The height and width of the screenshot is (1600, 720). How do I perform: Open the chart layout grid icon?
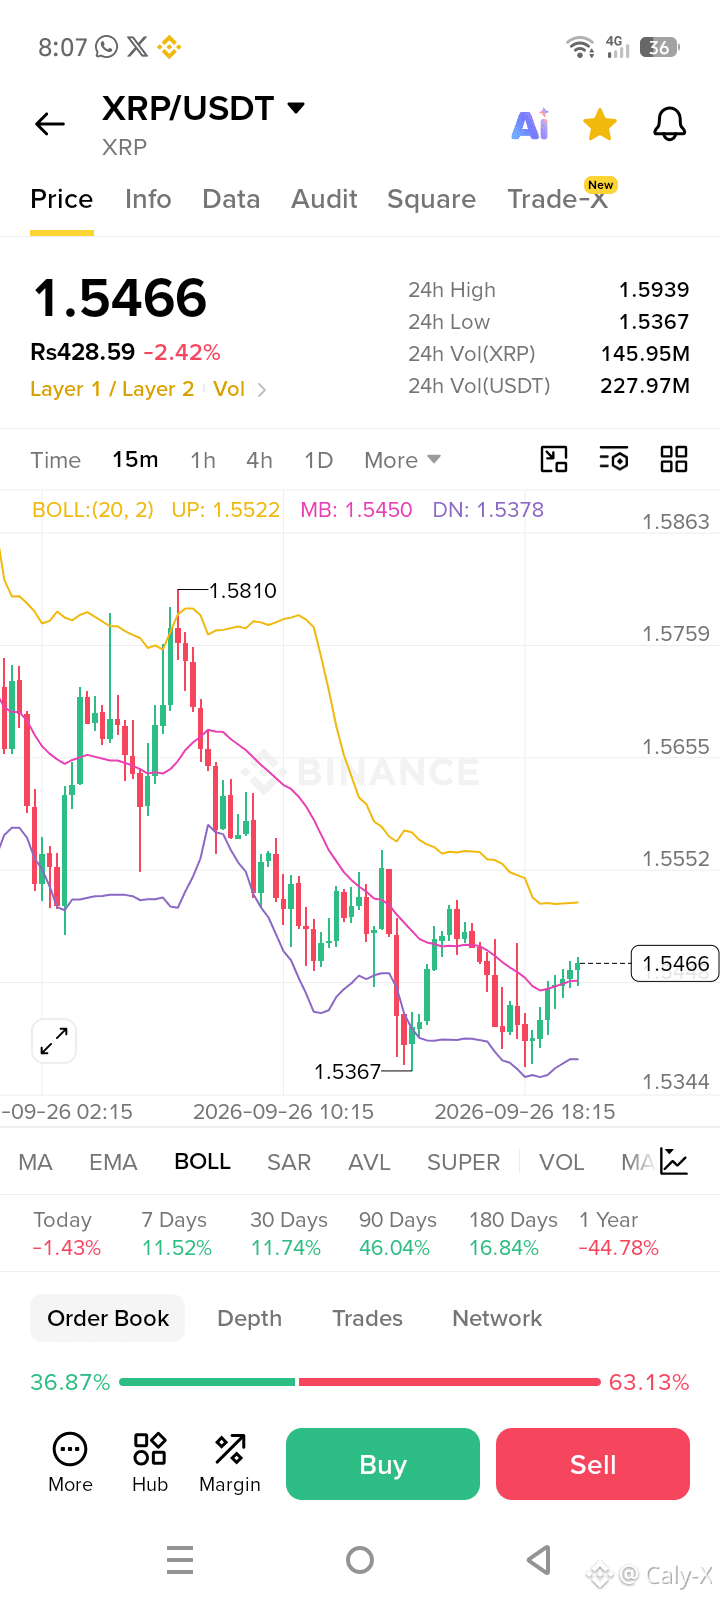674,459
